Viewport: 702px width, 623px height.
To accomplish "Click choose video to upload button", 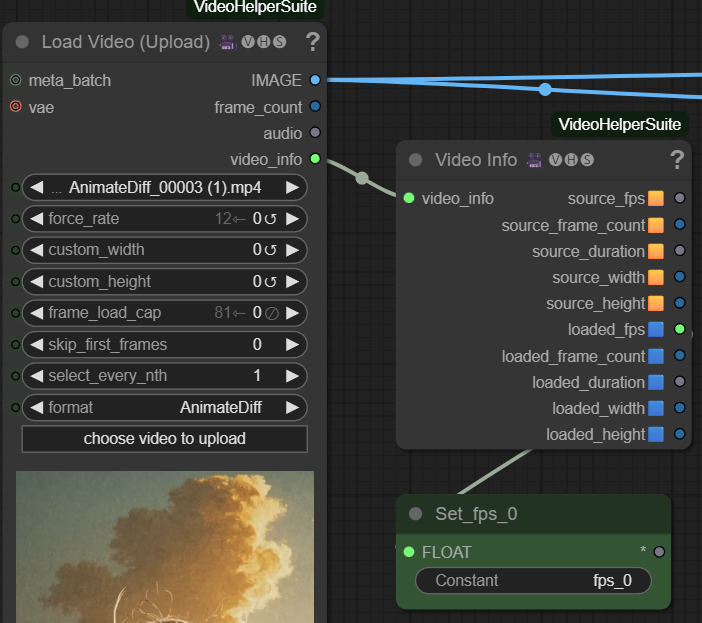I will coord(165,439).
